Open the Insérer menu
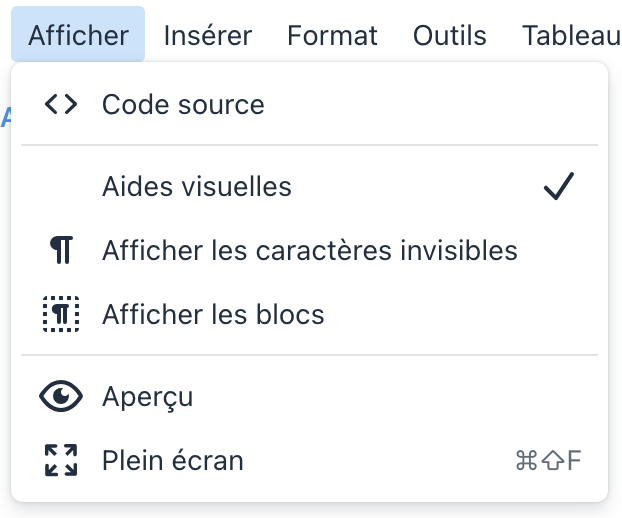 point(207,36)
